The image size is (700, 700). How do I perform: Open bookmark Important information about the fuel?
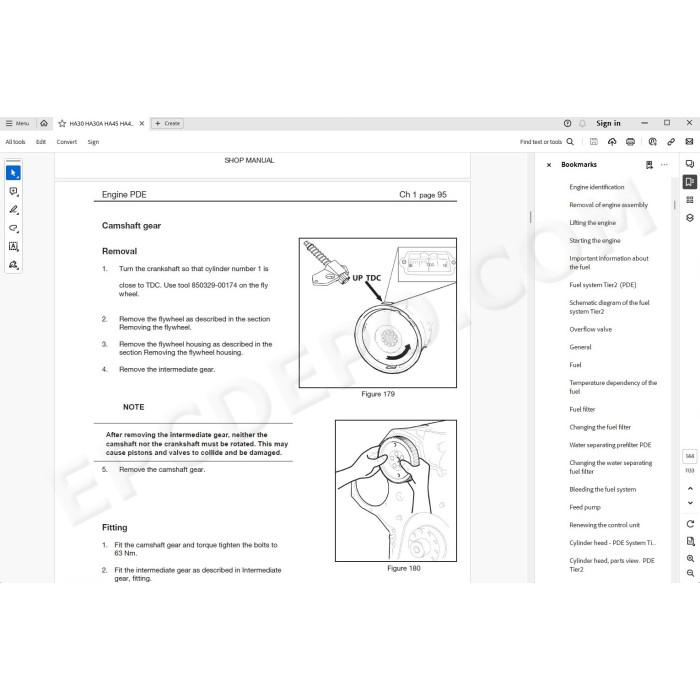(x=609, y=262)
